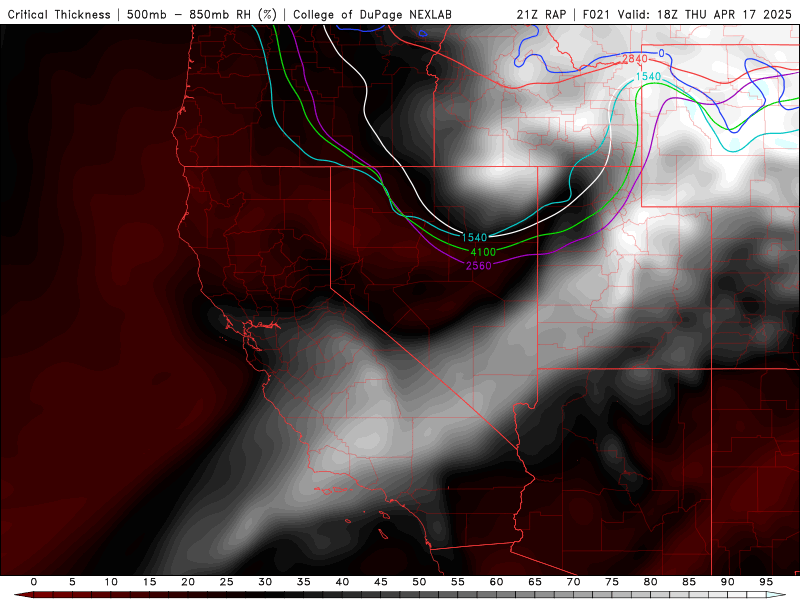Click the "35" value on the color scale
Viewport: 800px width, 600px height.
(x=304, y=582)
